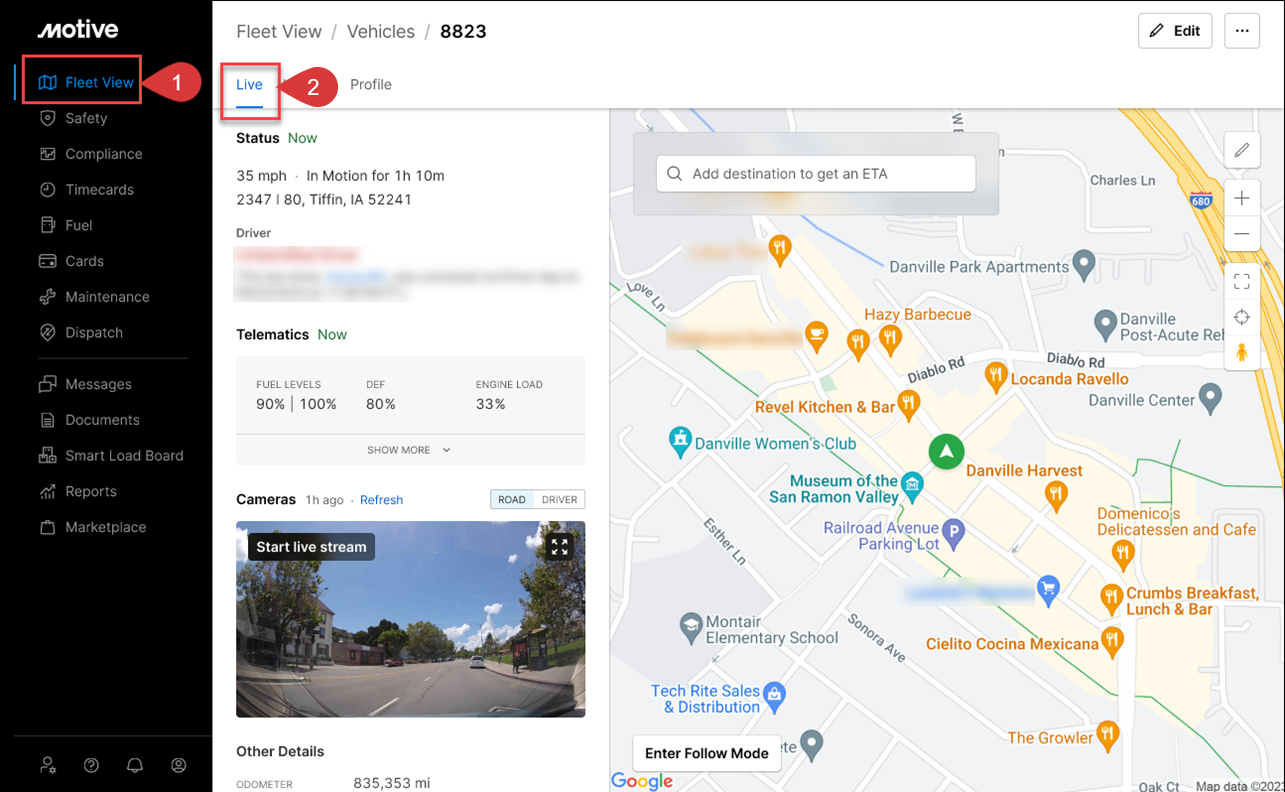Image resolution: width=1285 pixels, height=792 pixels.
Task: Click Cielito Cocina Mexicana pin
Action: tap(1111, 639)
